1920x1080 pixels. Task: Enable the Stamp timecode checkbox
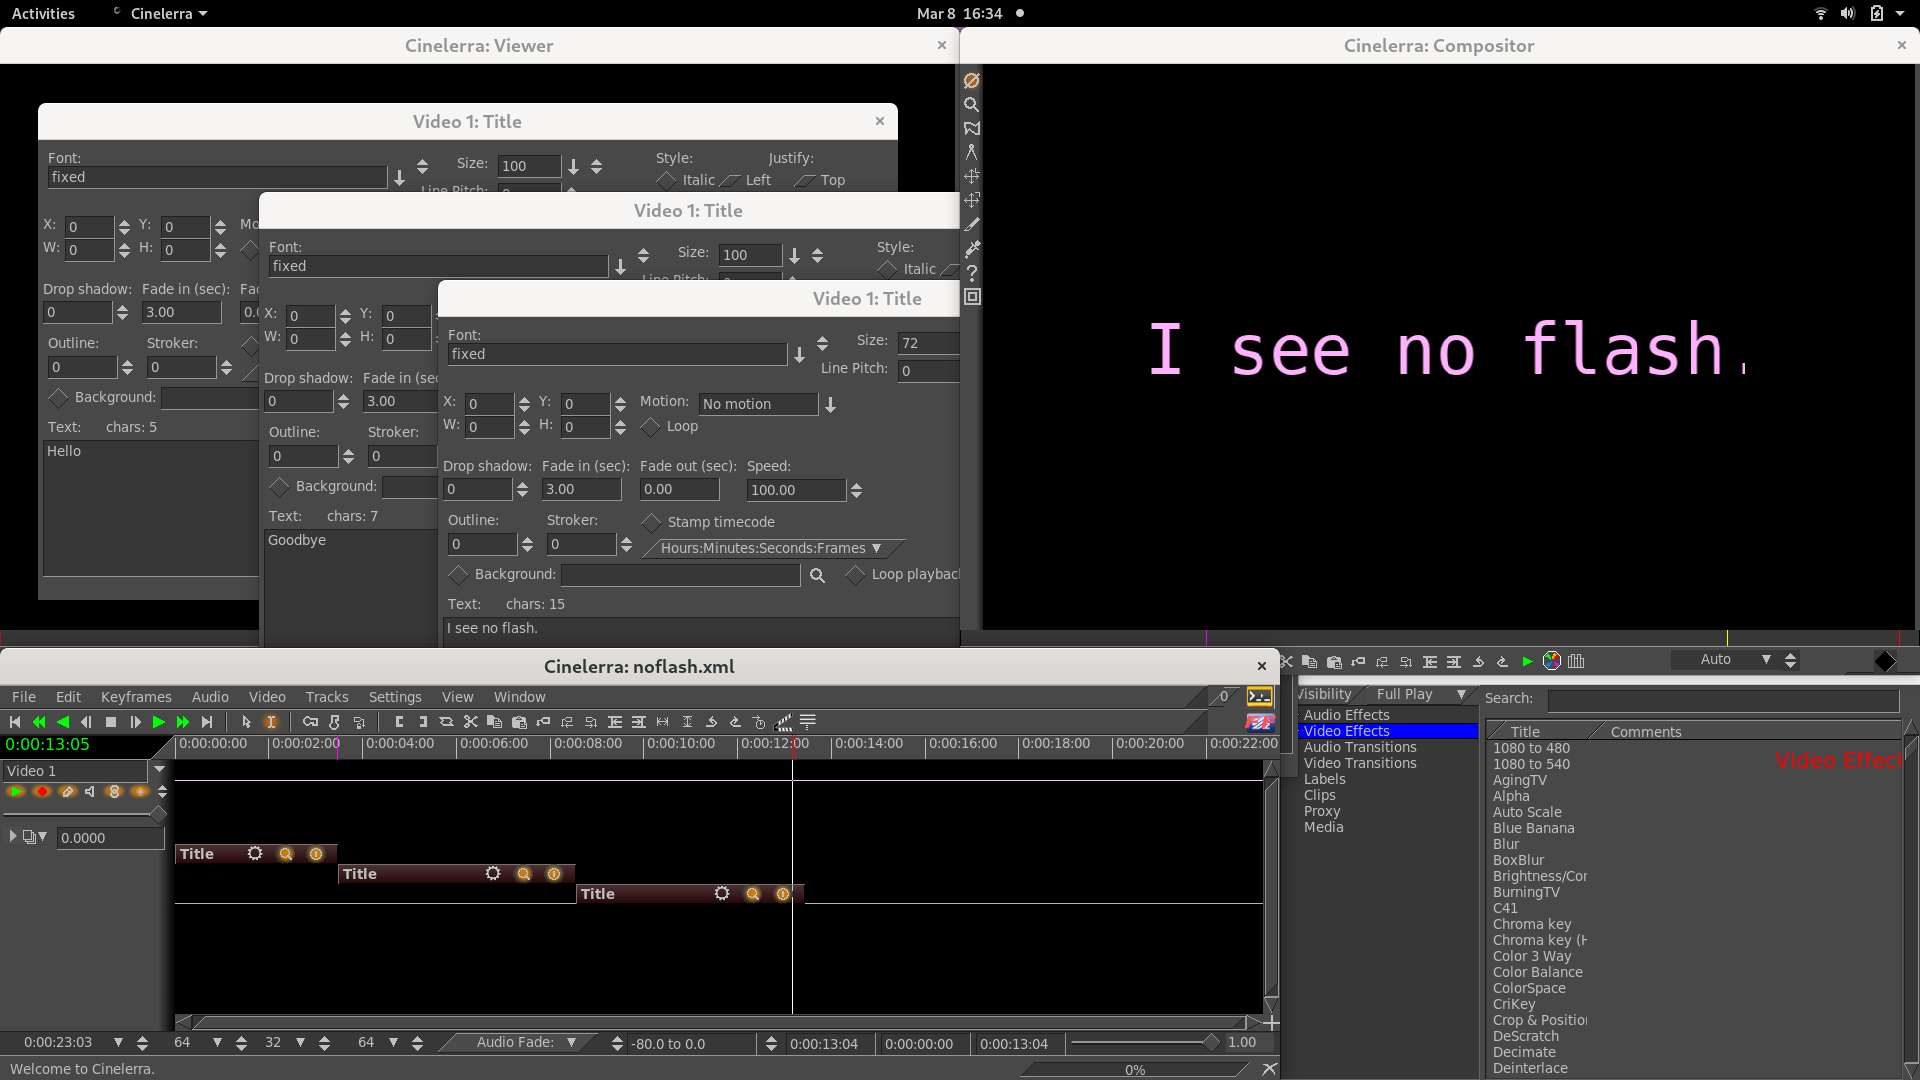click(x=652, y=522)
